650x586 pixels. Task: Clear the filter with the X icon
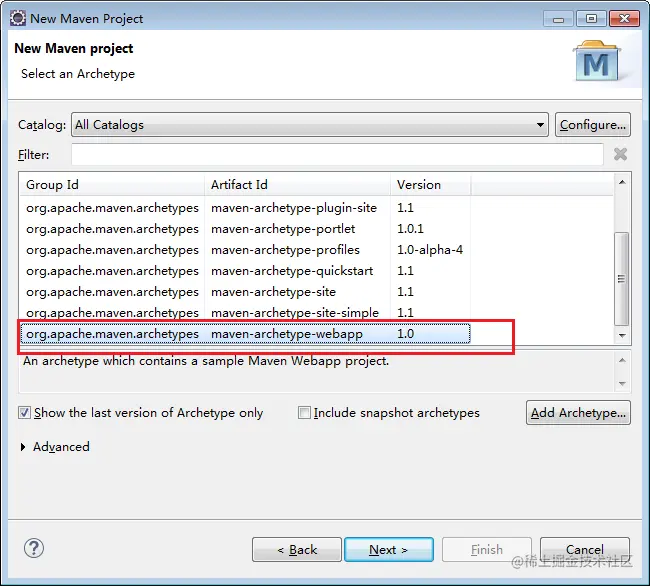point(620,154)
